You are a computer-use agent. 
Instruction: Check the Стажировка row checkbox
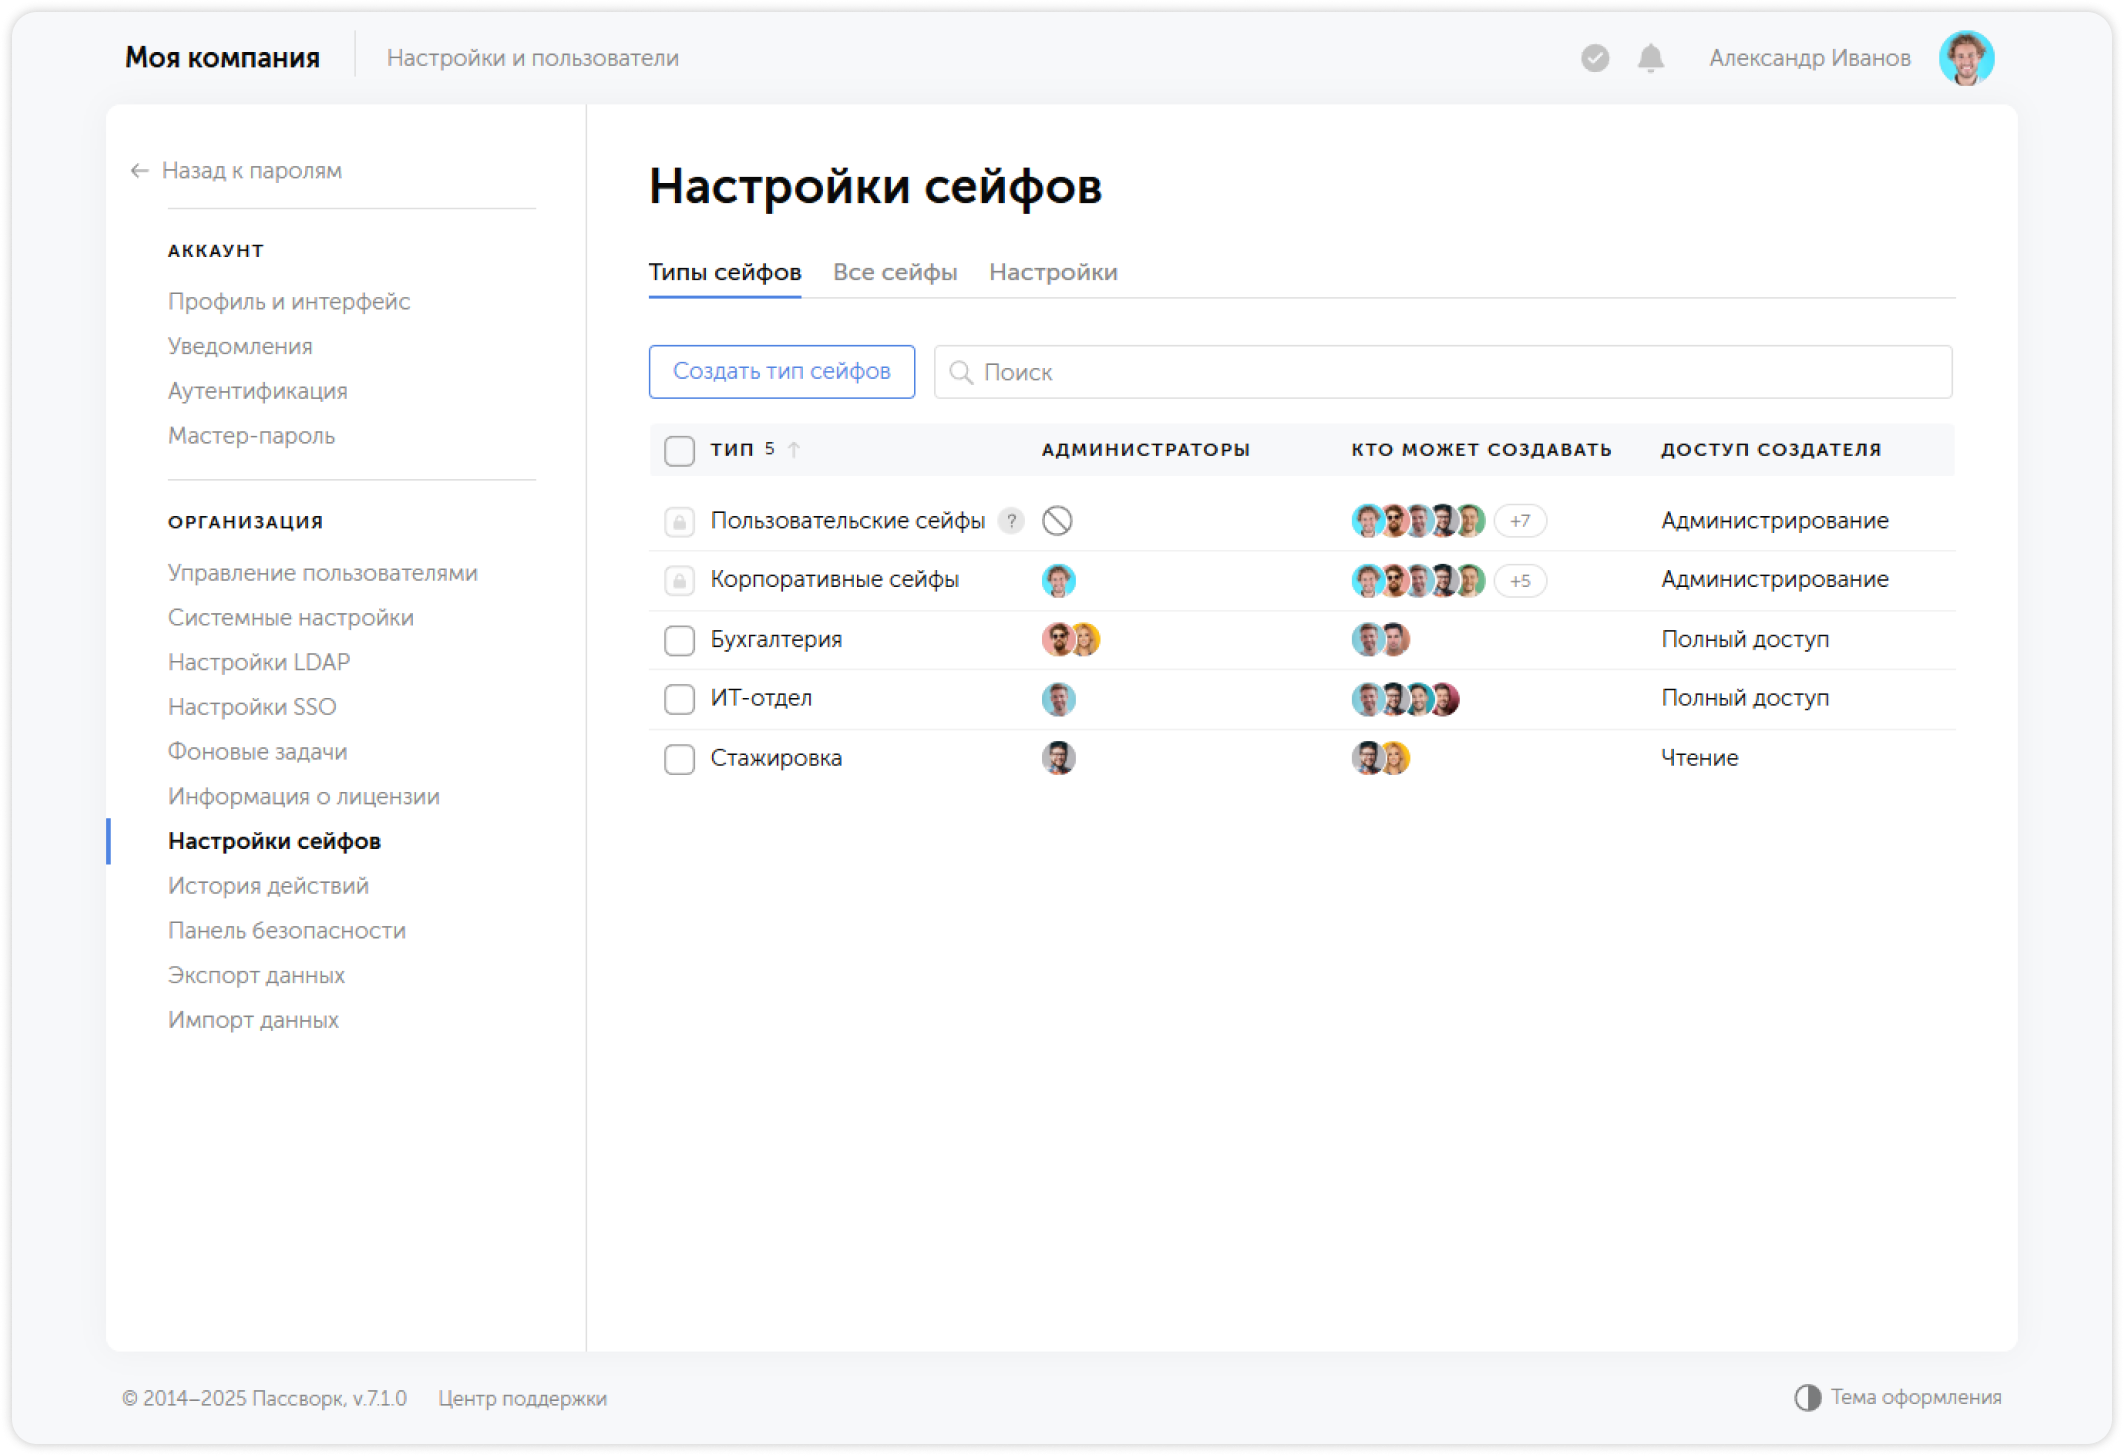tap(679, 759)
